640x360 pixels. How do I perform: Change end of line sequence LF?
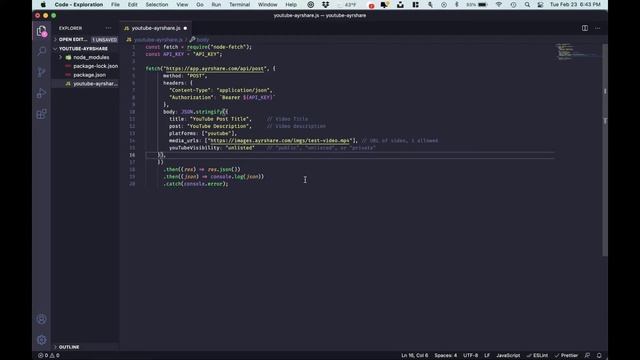(487, 355)
